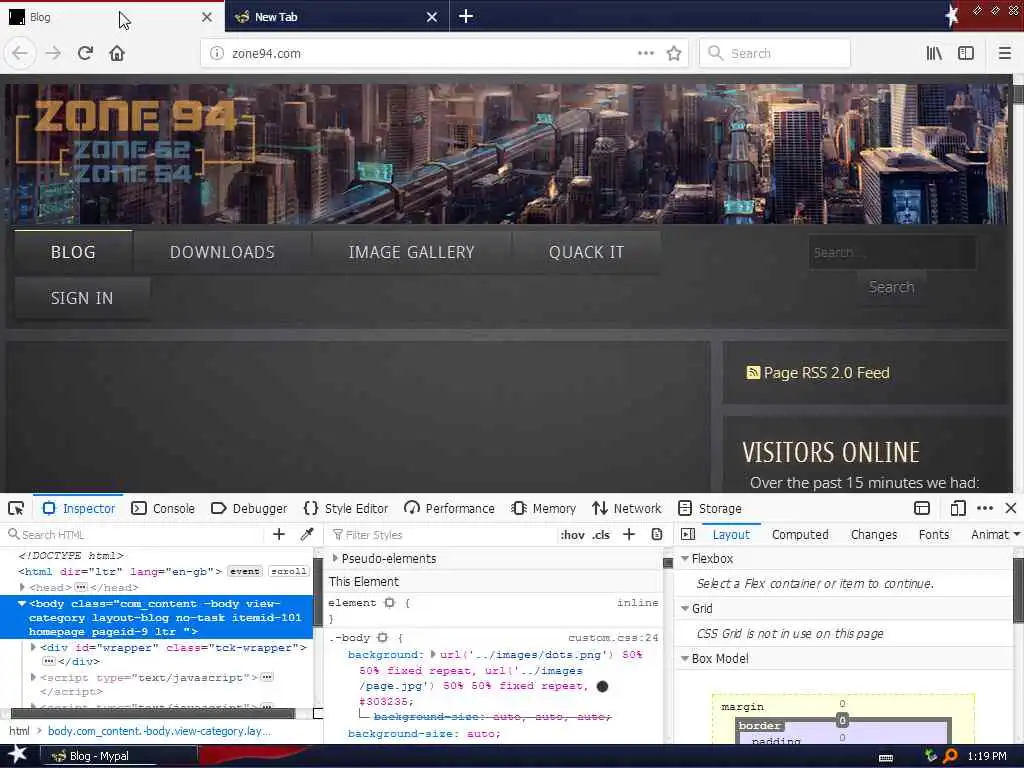This screenshot has height=768, width=1024.
Task: Click the scroll badge on html
Action: [289, 571]
